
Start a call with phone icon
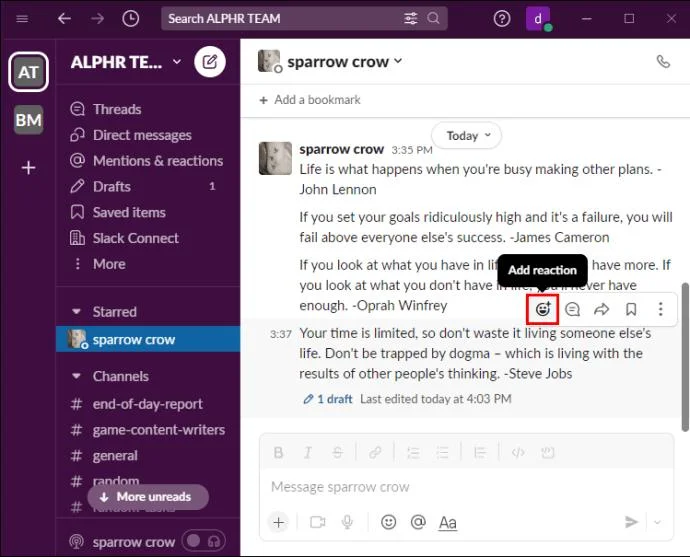coord(663,62)
